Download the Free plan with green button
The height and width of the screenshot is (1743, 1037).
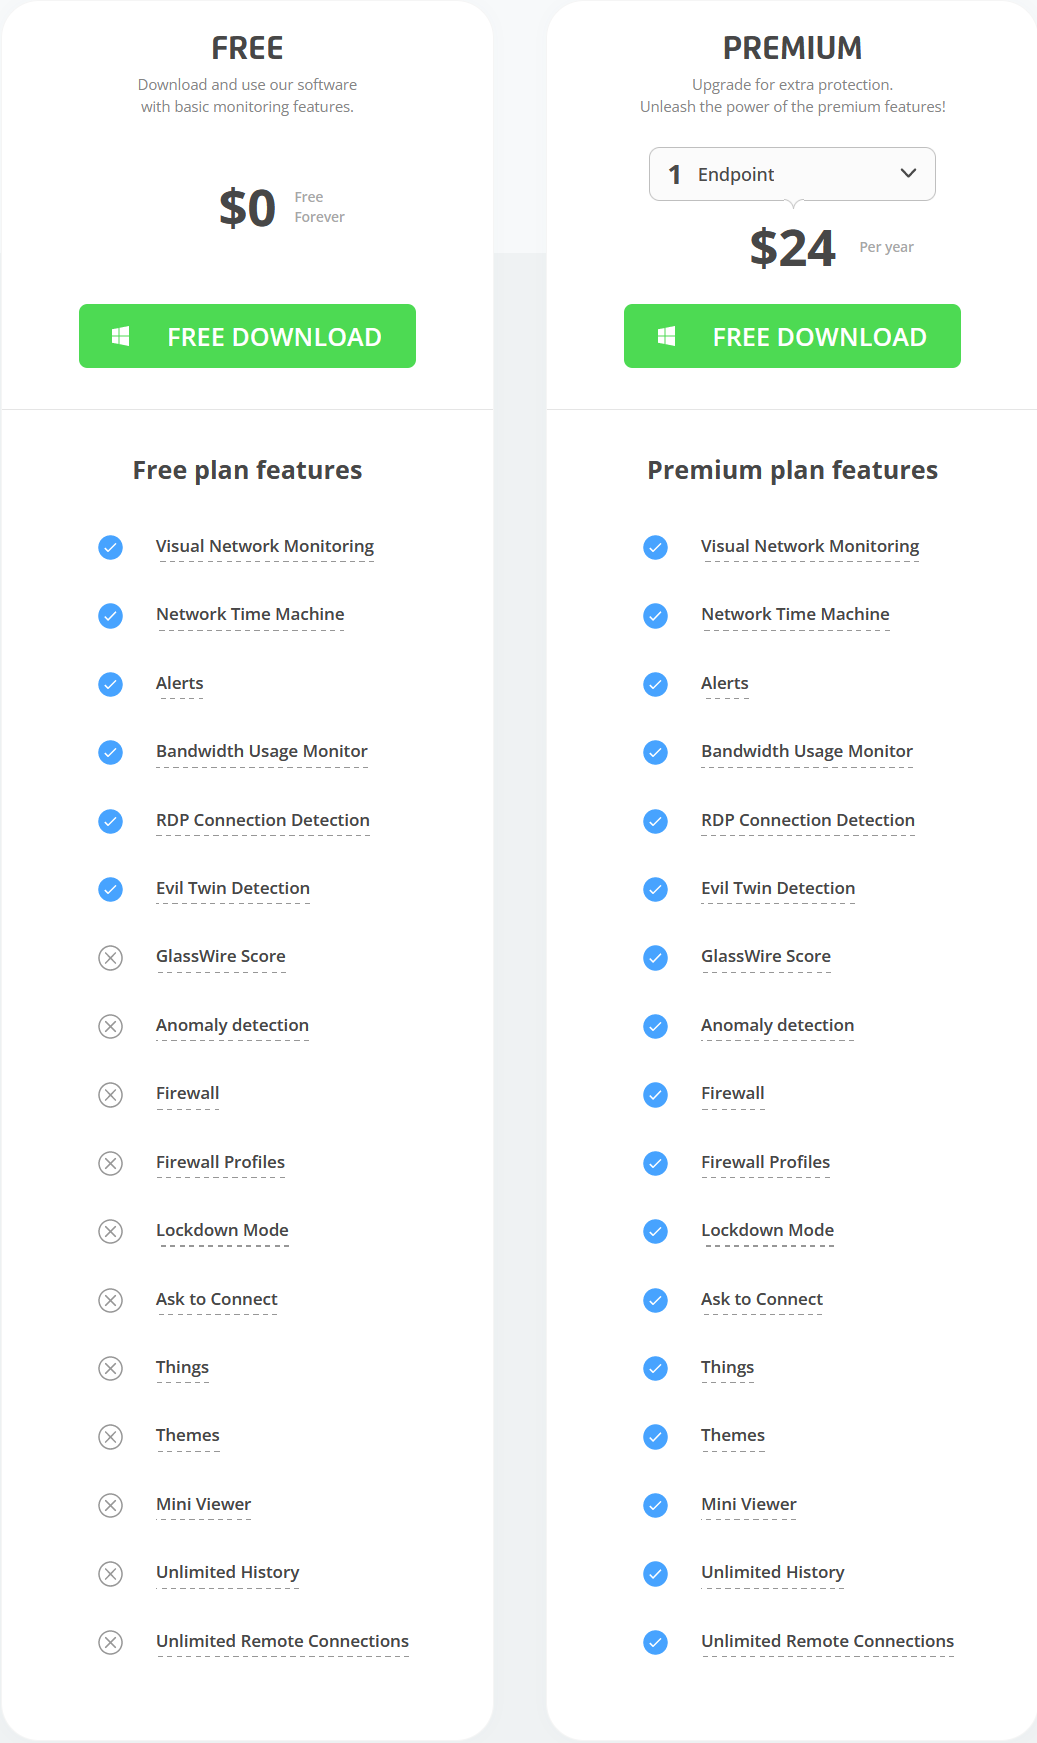pos(247,336)
